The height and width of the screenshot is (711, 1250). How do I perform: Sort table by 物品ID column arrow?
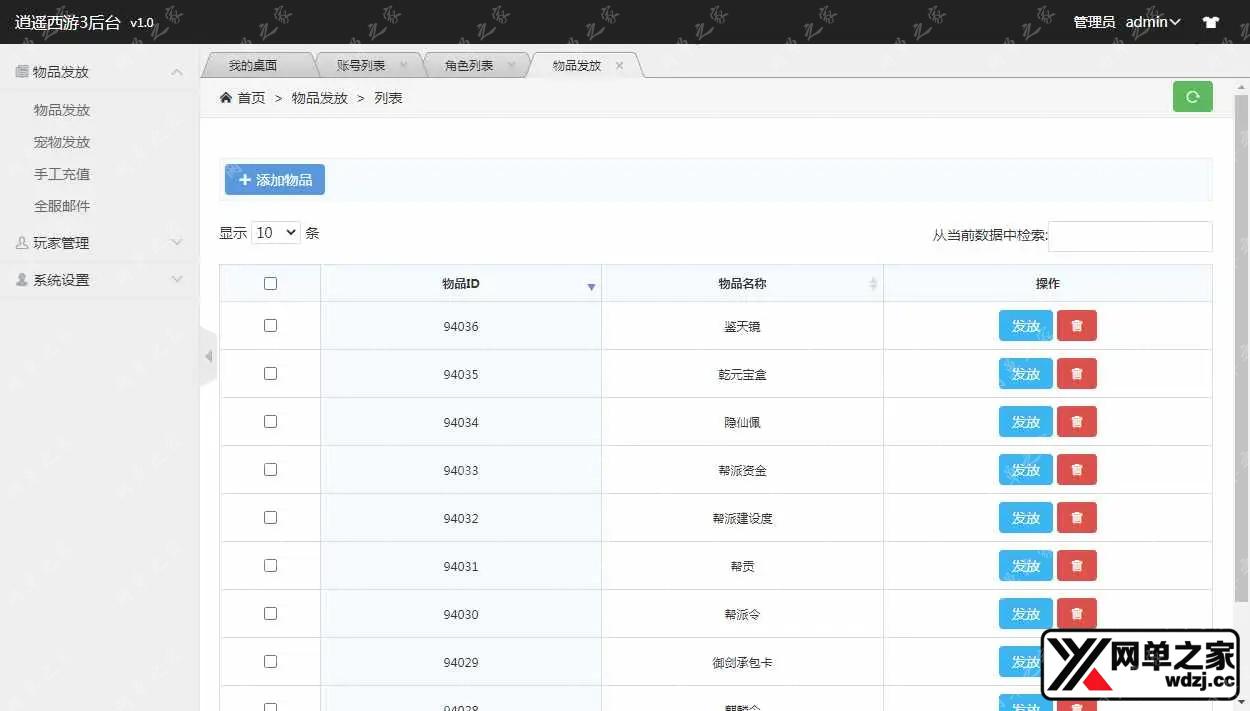(591, 286)
